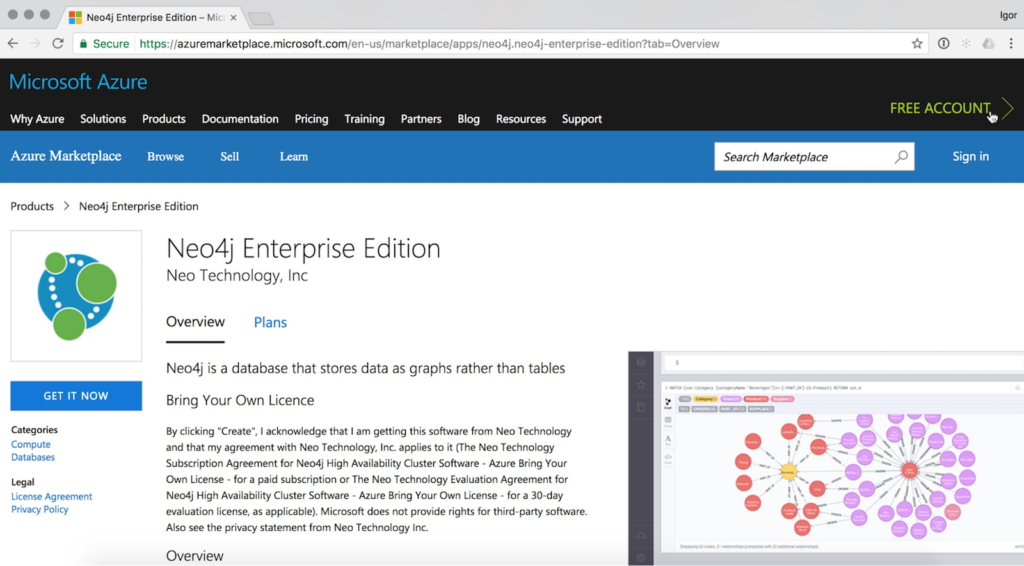Open the Resources nav item

pyautogui.click(x=520, y=119)
